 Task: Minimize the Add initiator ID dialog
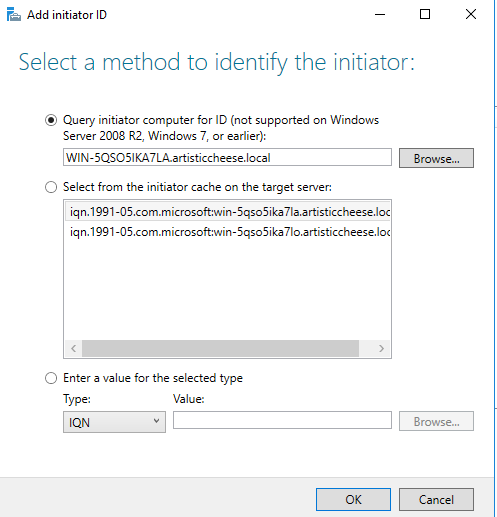(x=380, y=15)
